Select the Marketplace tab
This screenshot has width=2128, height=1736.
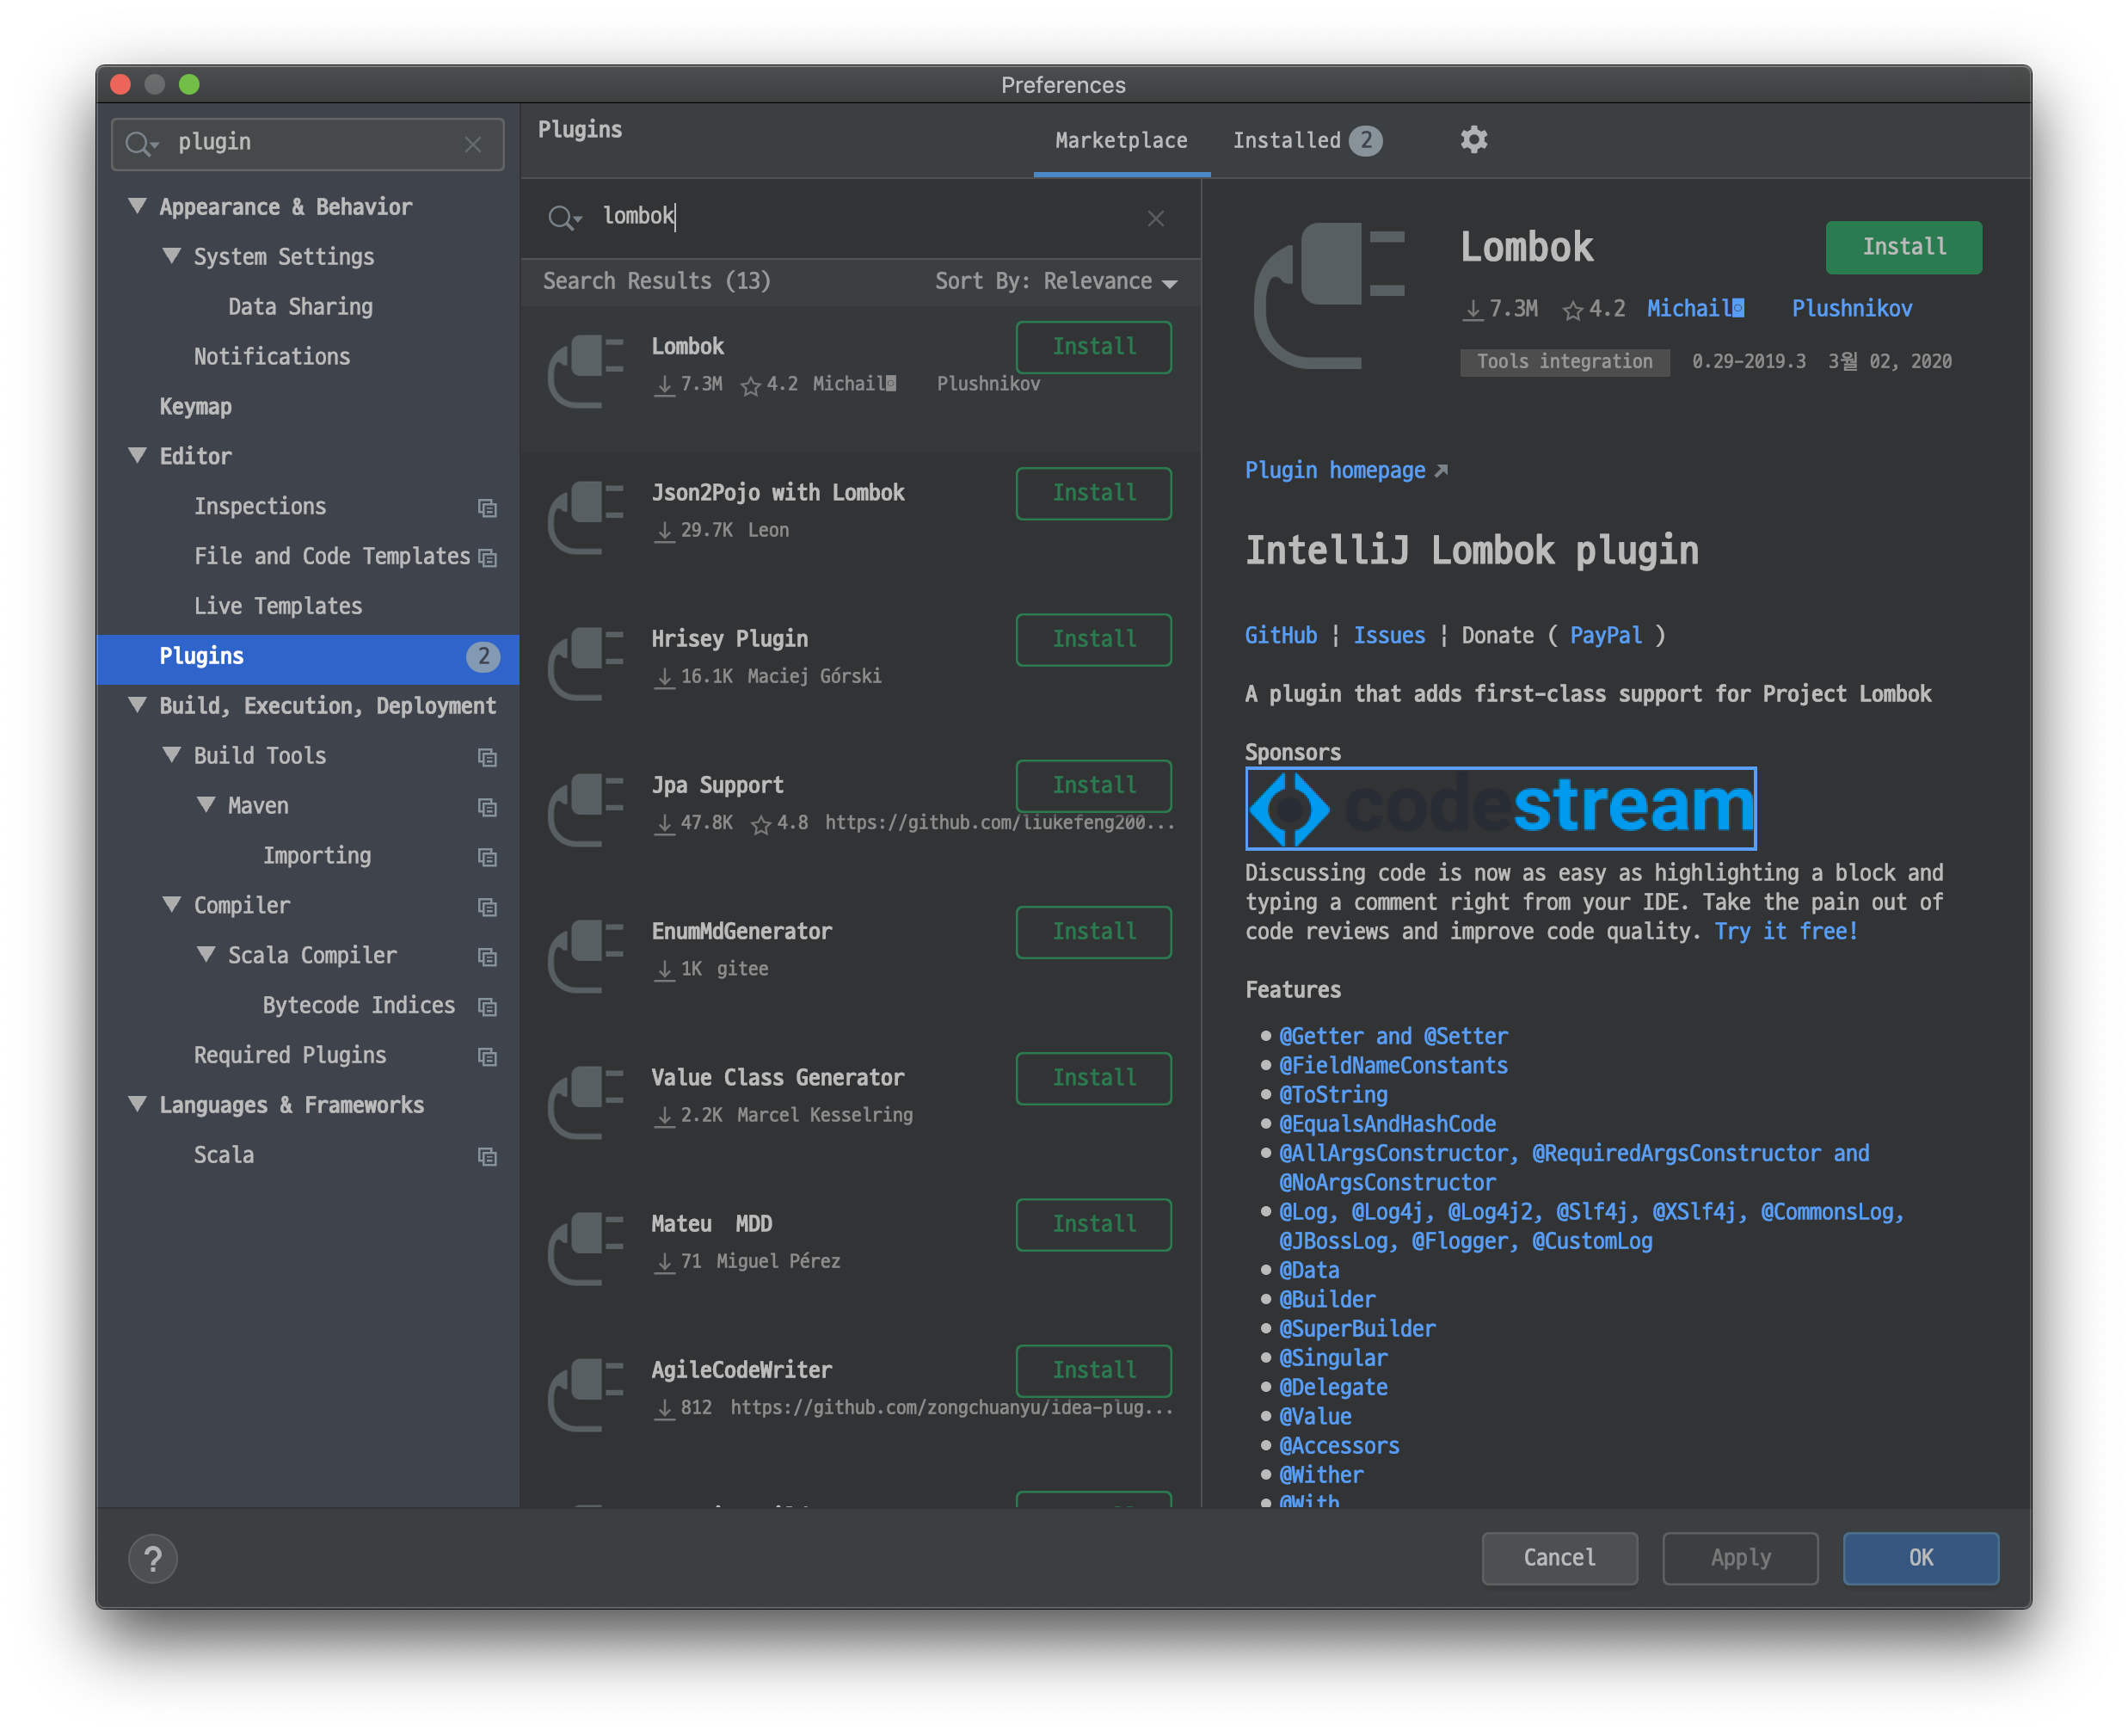click(1121, 141)
